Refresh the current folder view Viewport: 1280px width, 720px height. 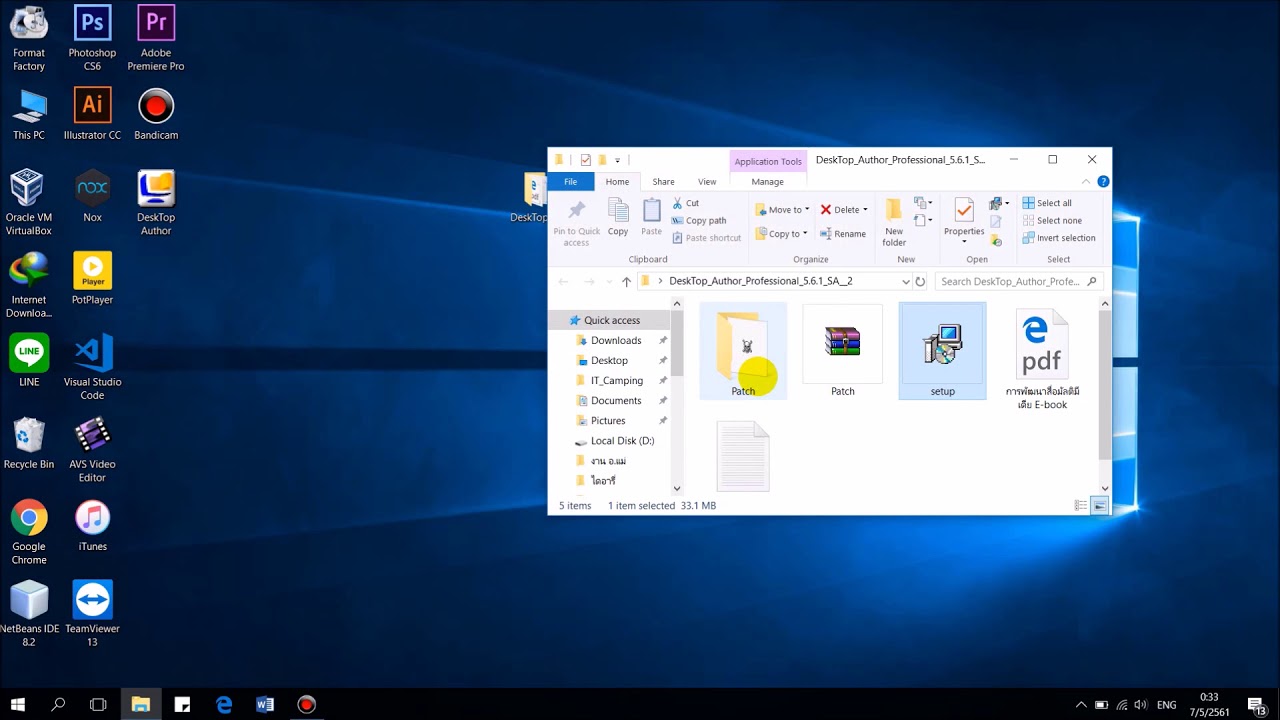tap(920, 282)
